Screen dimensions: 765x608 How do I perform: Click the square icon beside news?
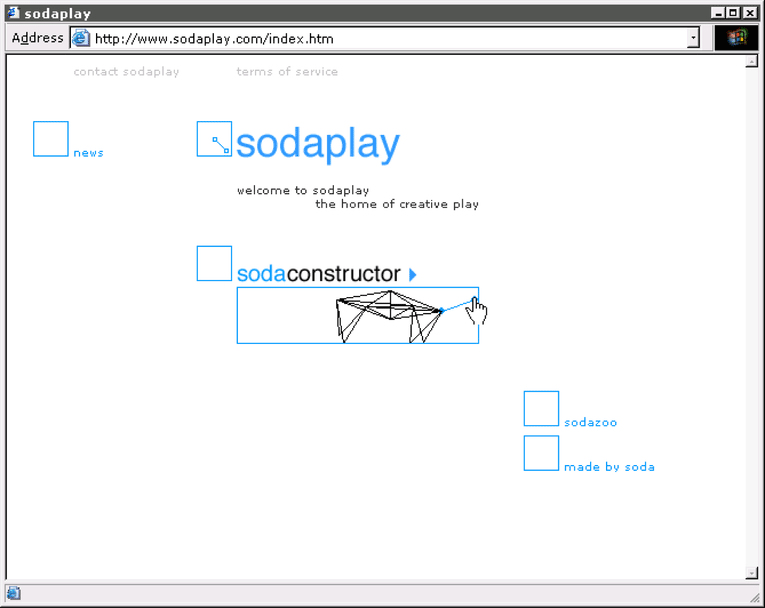tap(51, 139)
